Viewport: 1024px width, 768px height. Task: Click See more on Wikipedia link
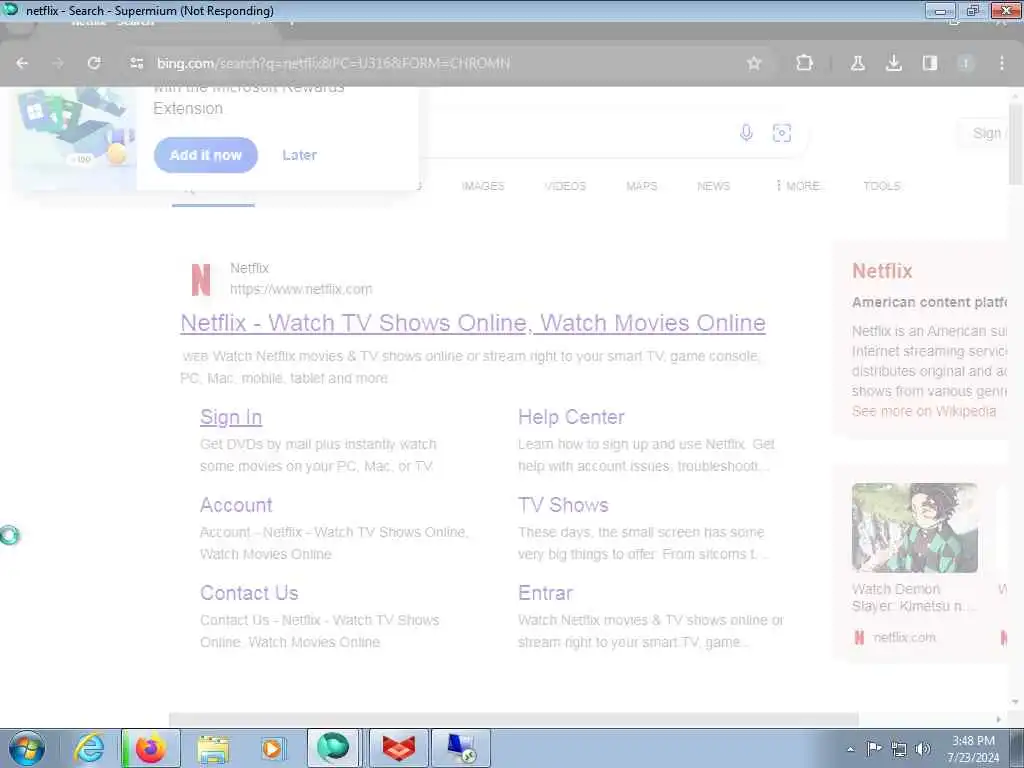(924, 411)
